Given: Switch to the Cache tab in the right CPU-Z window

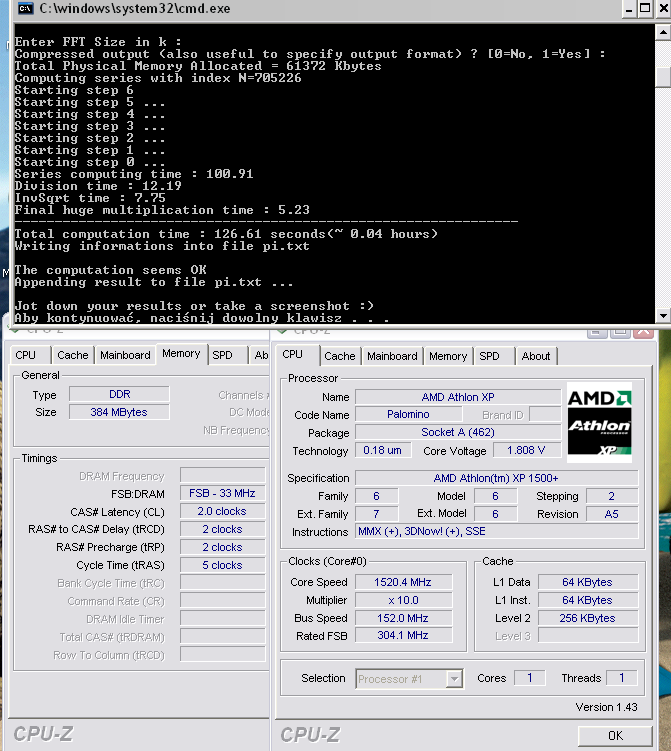Looking at the screenshot, I should click(x=340, y=356).
